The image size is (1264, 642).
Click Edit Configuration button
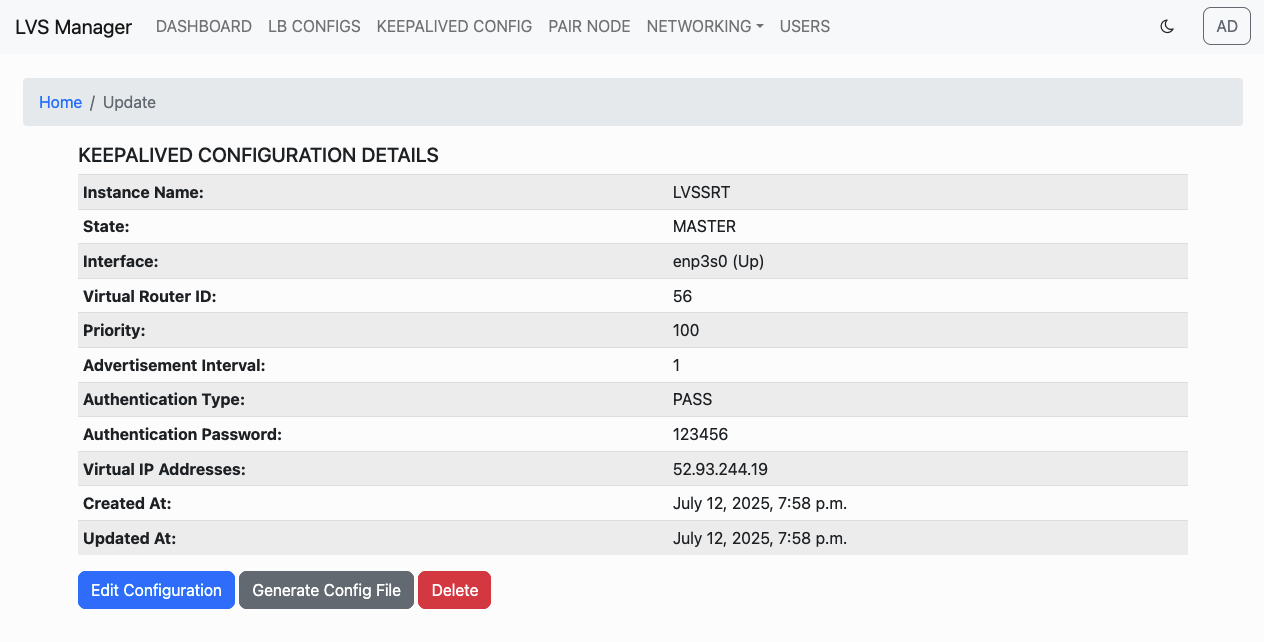[x=156, y=590]
